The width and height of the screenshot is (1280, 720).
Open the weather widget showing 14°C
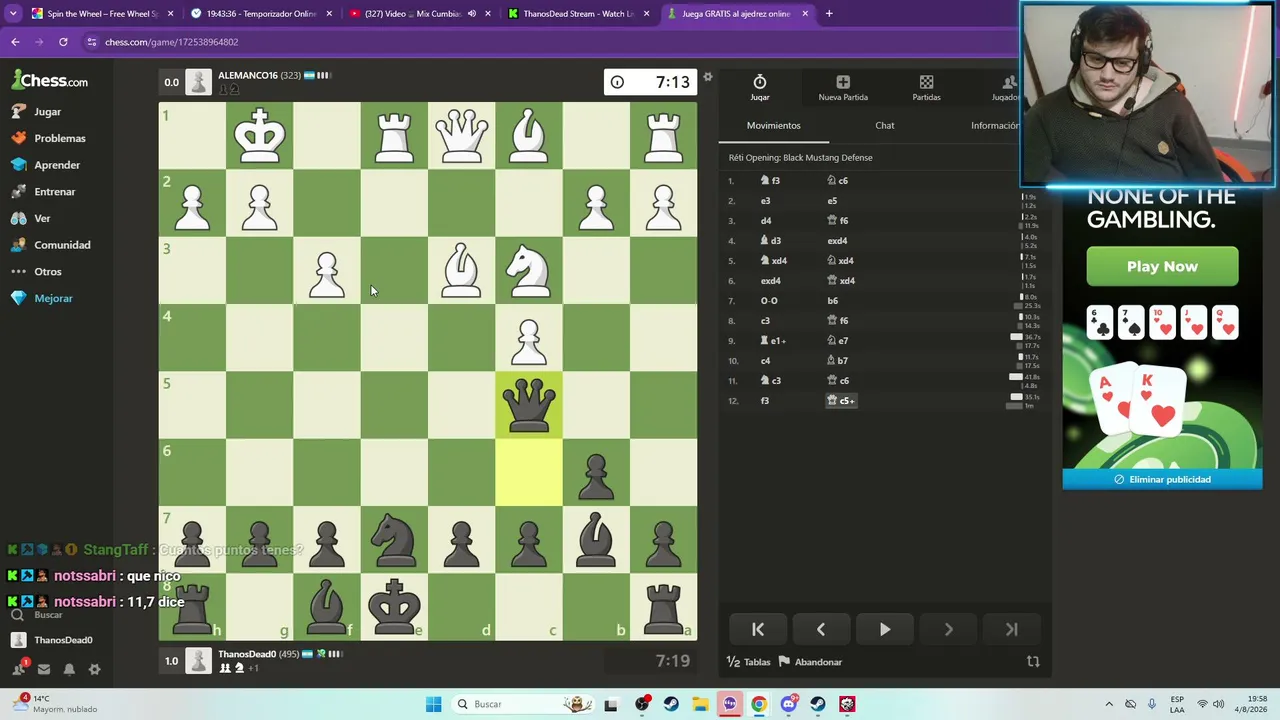click(x=56, y=704)
